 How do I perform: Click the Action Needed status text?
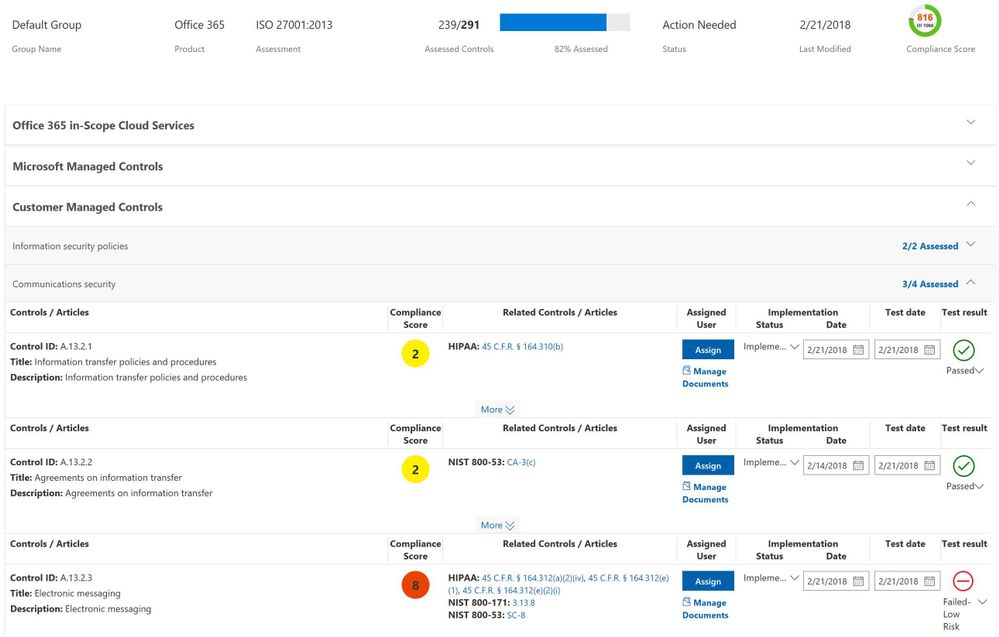tap(699, 25)
